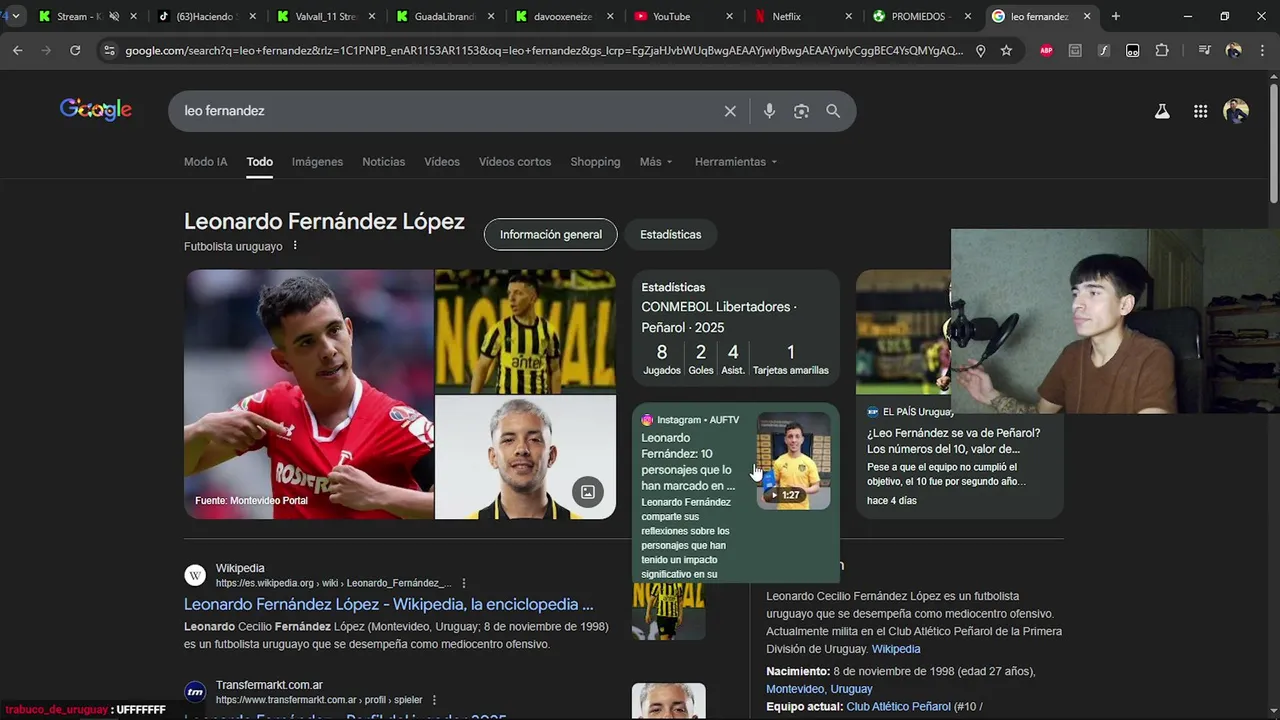Open the yellow-black striped jersey photo

tap(525, 331)
